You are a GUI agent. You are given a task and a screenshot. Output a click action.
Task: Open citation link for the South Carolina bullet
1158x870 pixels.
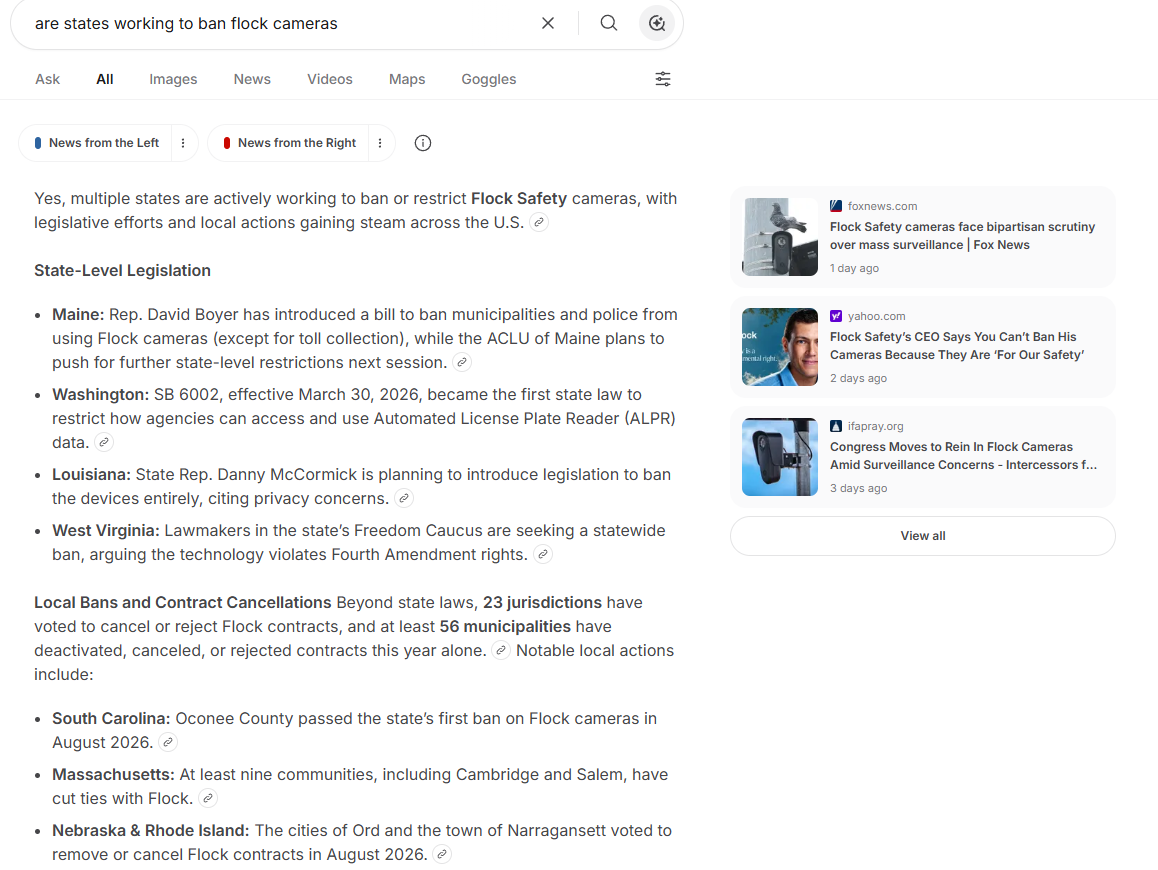pyautogui.click(x=168, y=742)
